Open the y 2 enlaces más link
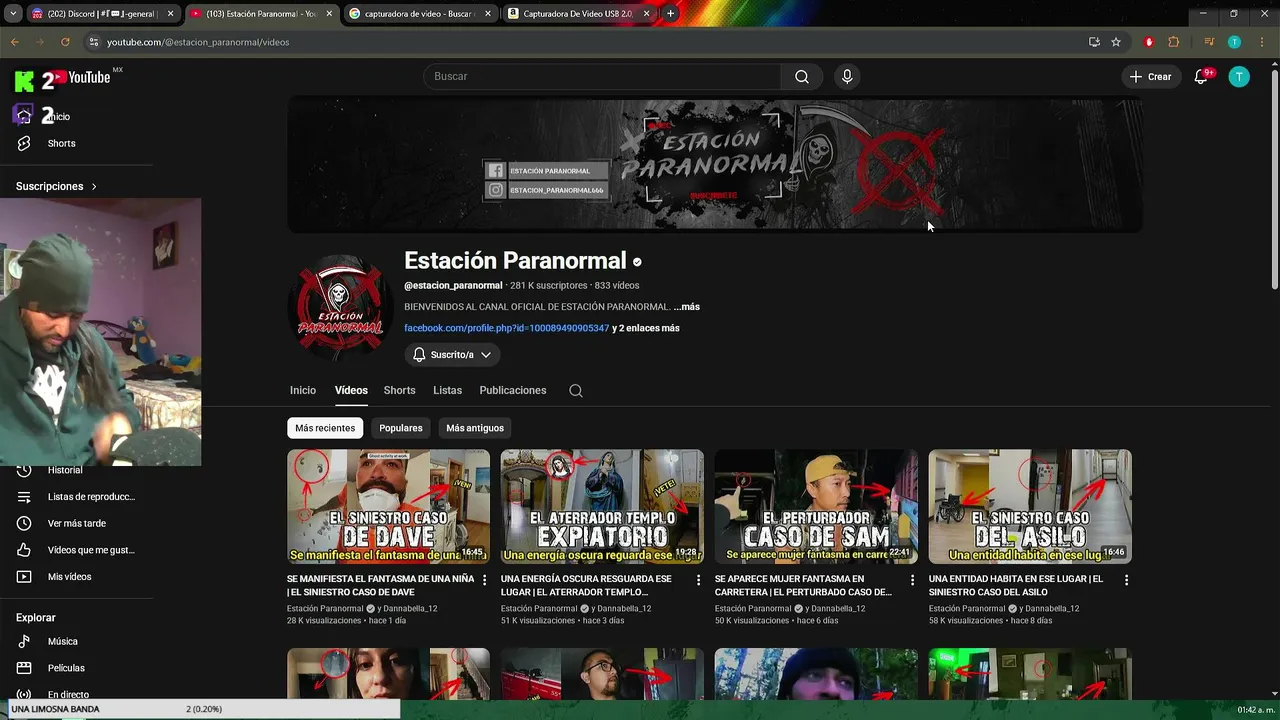The image size is (1280, 720). (646, 328)
